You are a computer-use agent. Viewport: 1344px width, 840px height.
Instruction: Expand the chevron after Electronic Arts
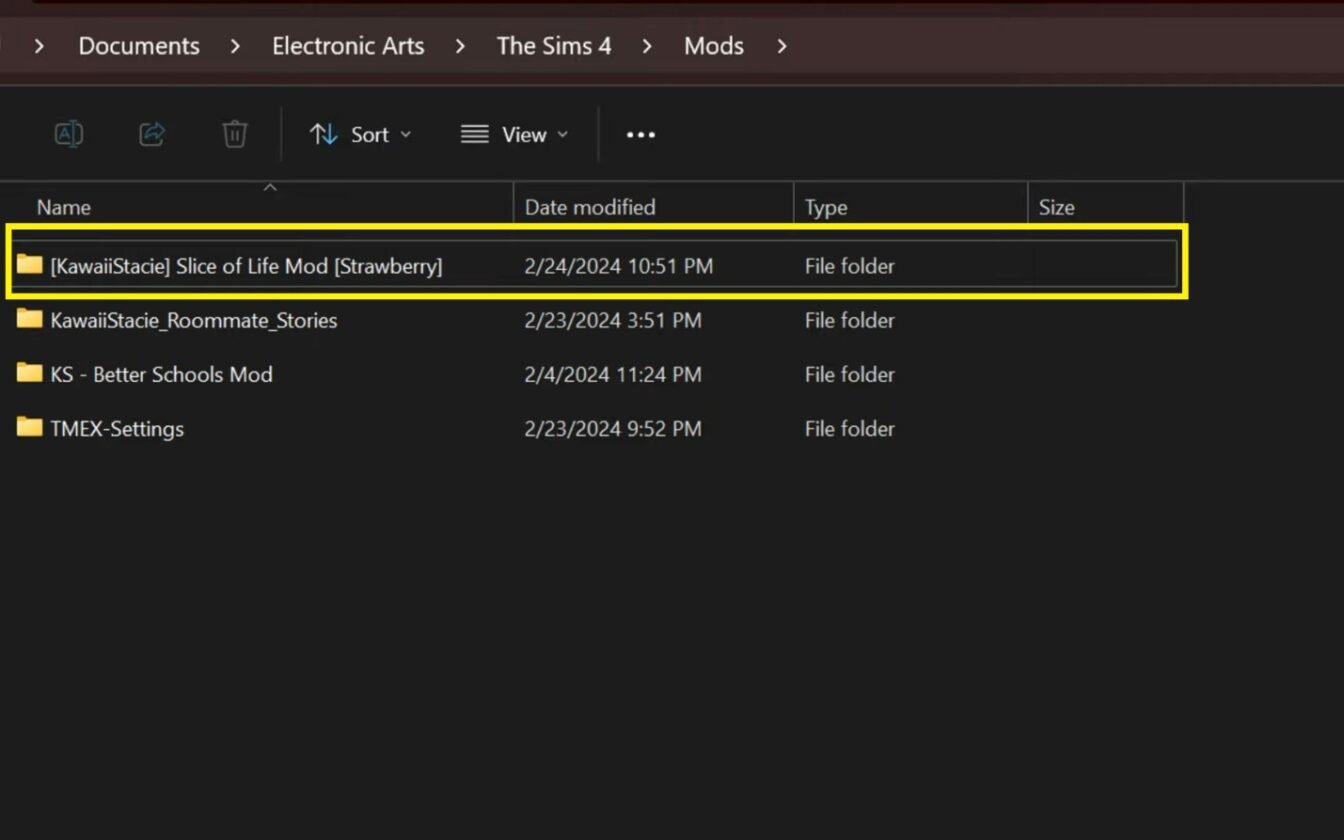pyautogui.click(x=461, y=46)
